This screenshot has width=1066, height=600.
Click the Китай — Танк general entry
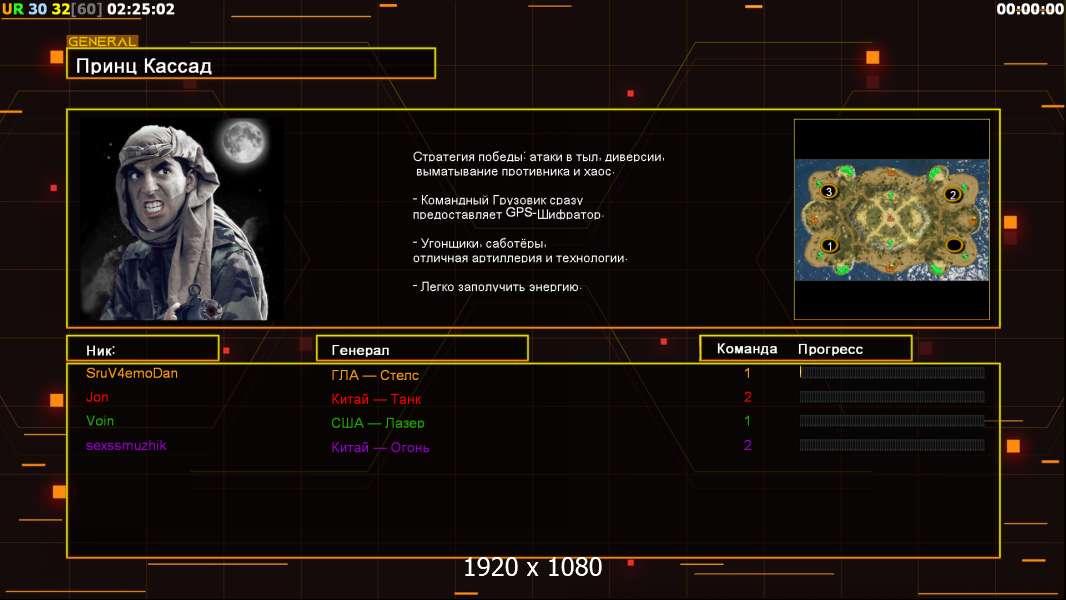pos(376,399)
